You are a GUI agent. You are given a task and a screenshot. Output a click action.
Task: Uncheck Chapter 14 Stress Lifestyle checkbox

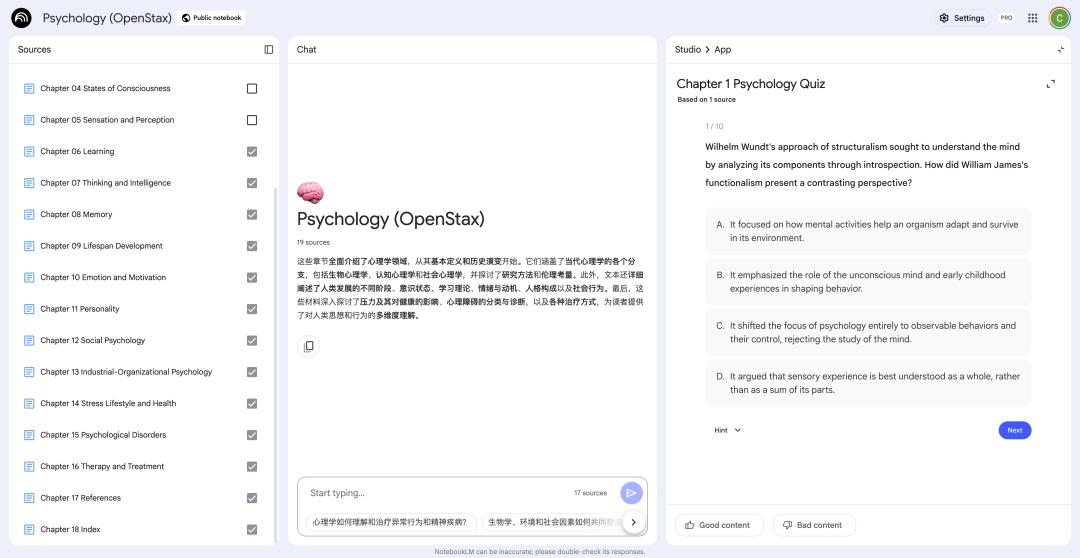click(x=252, y=403)
